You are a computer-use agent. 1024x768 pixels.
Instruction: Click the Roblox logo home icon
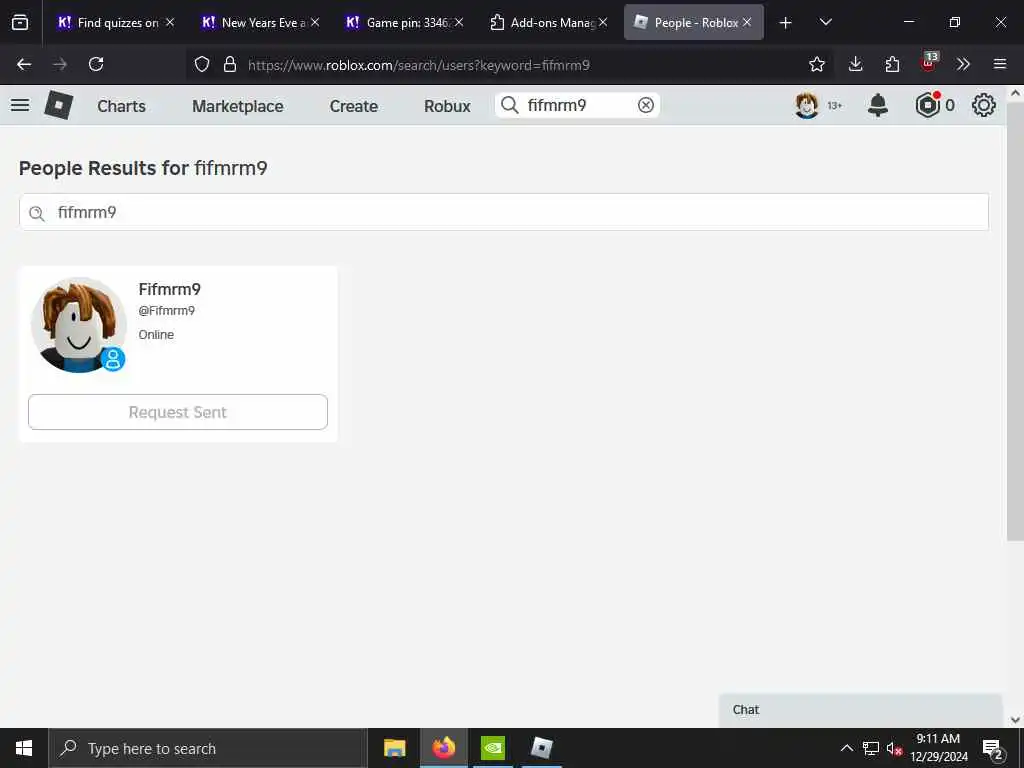tap(58, 105)
